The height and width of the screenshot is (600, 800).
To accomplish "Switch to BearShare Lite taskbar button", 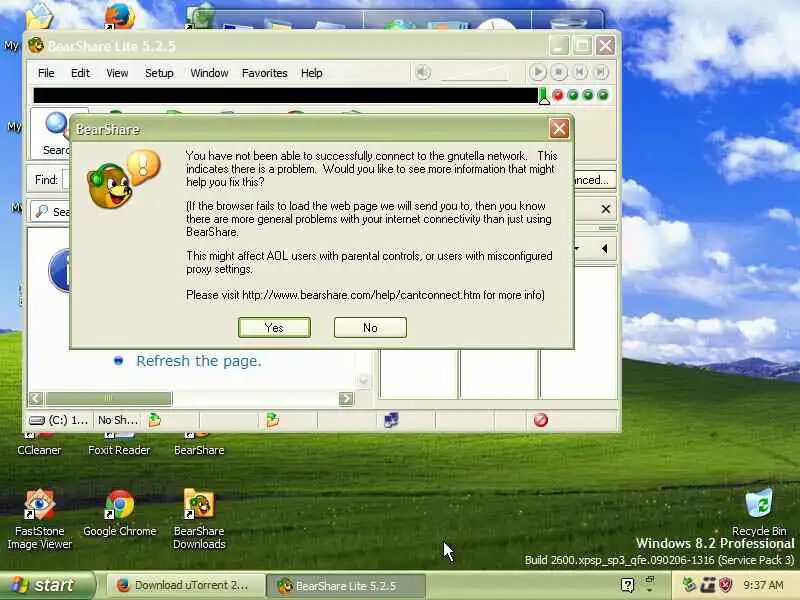I will point(345,585).
